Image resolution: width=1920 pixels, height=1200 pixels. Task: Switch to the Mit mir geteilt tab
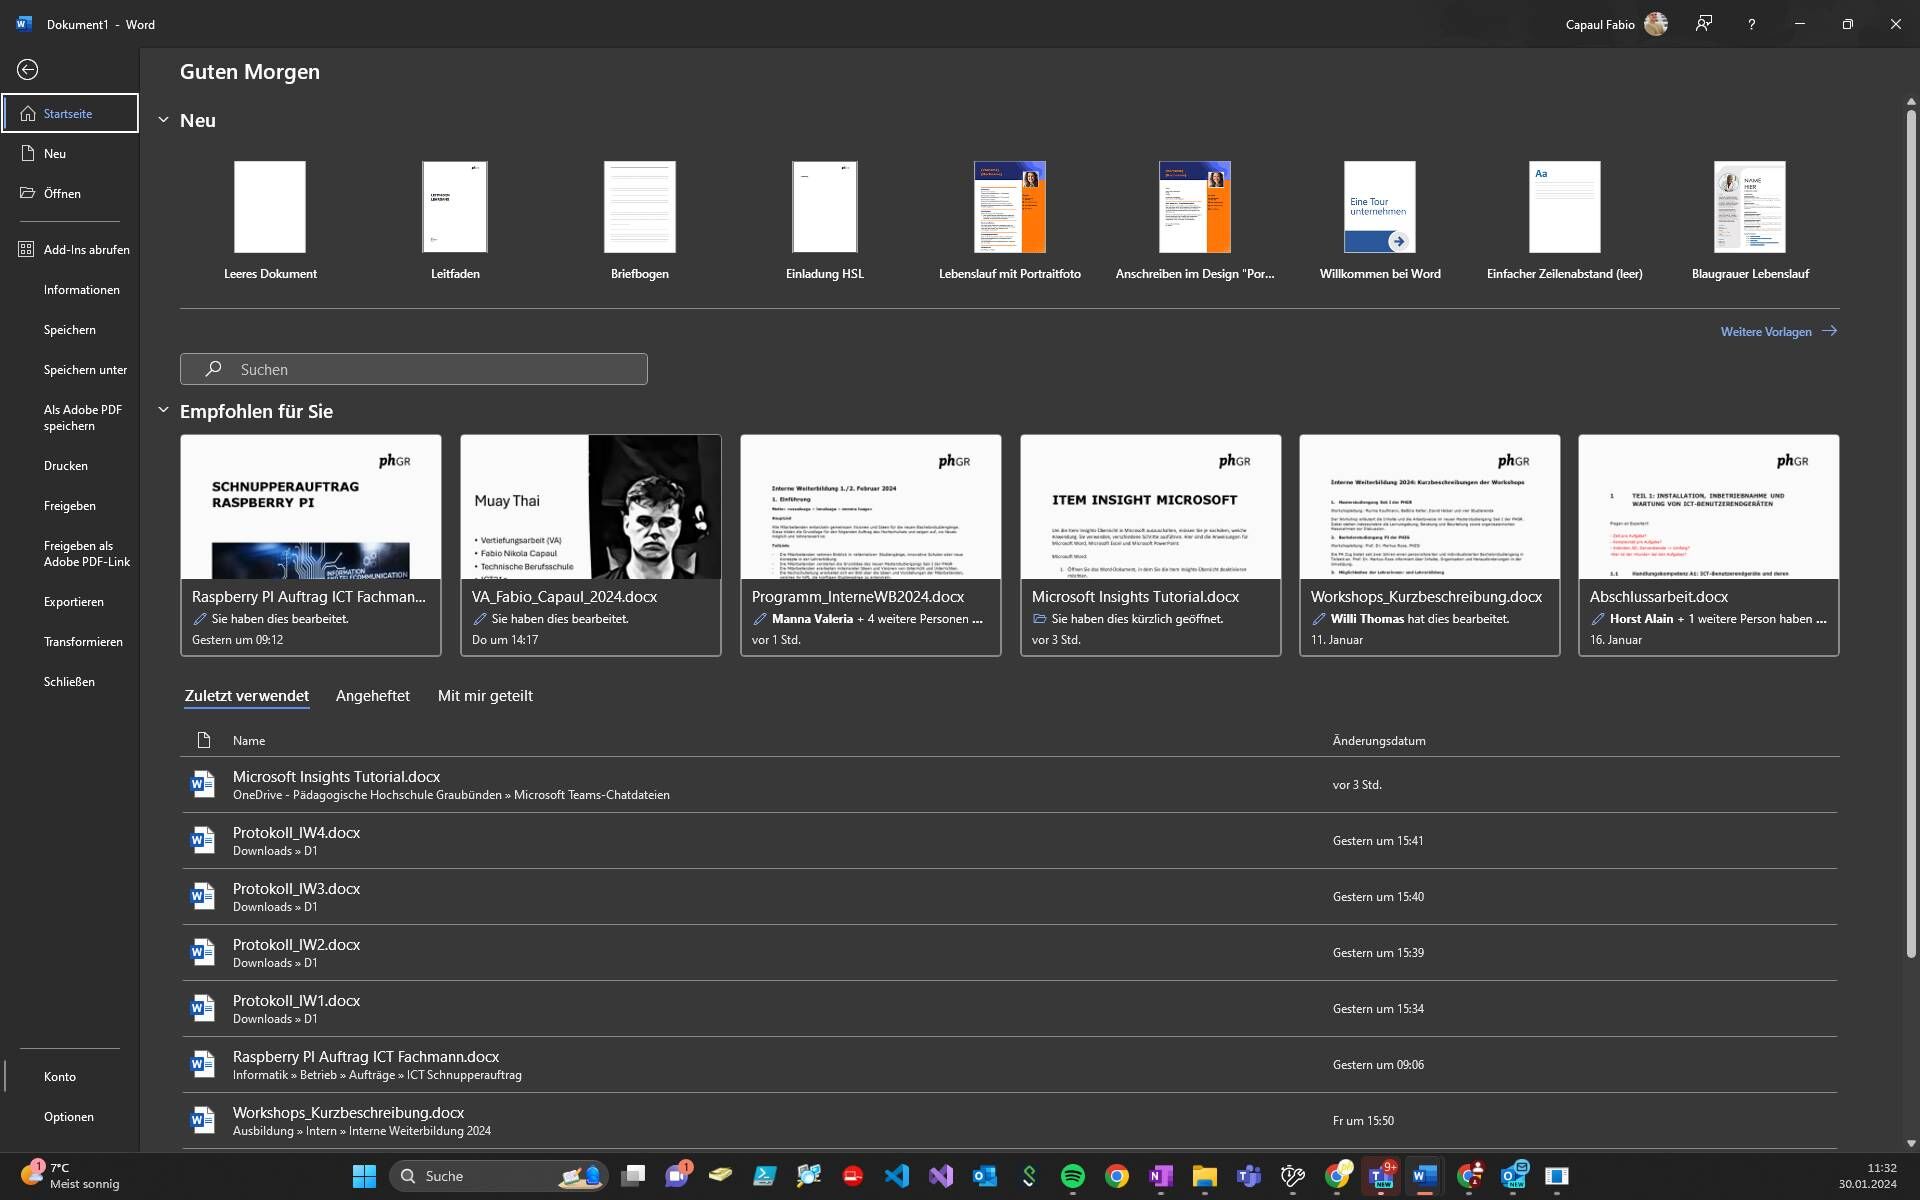pyautogui.click(x=485, y=696)
